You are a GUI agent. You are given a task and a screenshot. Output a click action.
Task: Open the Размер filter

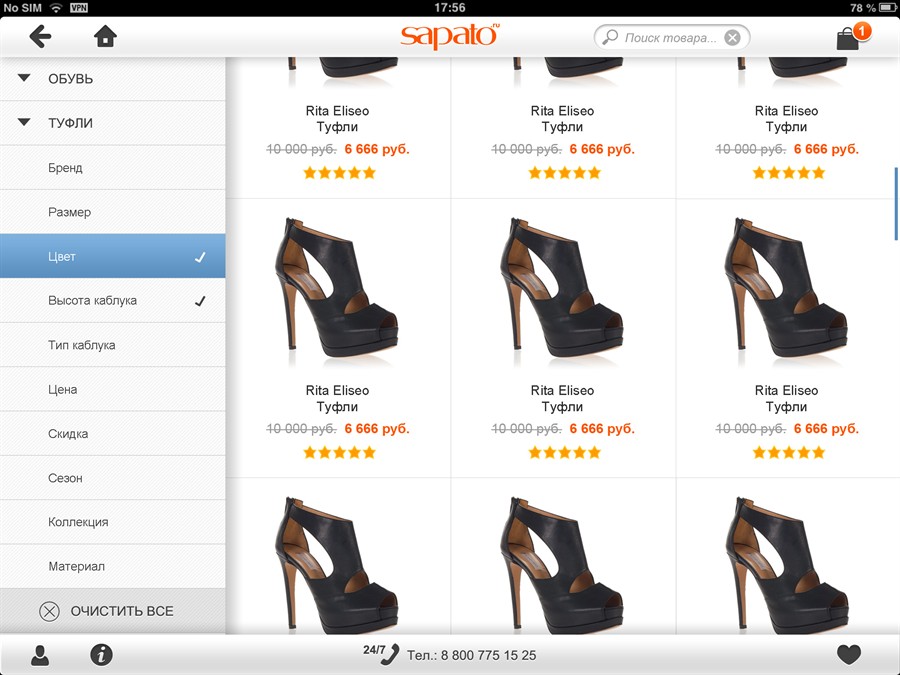[x=70, y=212]
